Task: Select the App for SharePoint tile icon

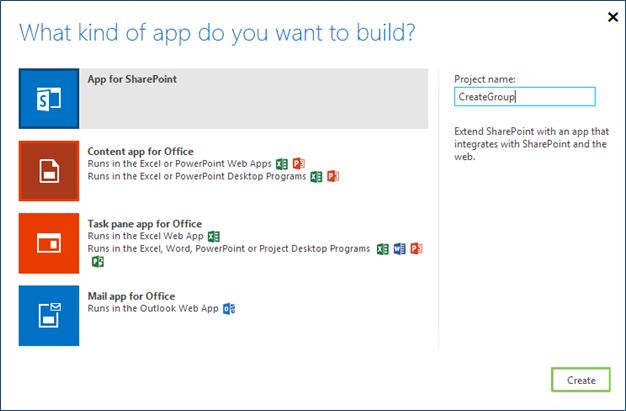Action: pyautogui.click(x=49, y=99)
